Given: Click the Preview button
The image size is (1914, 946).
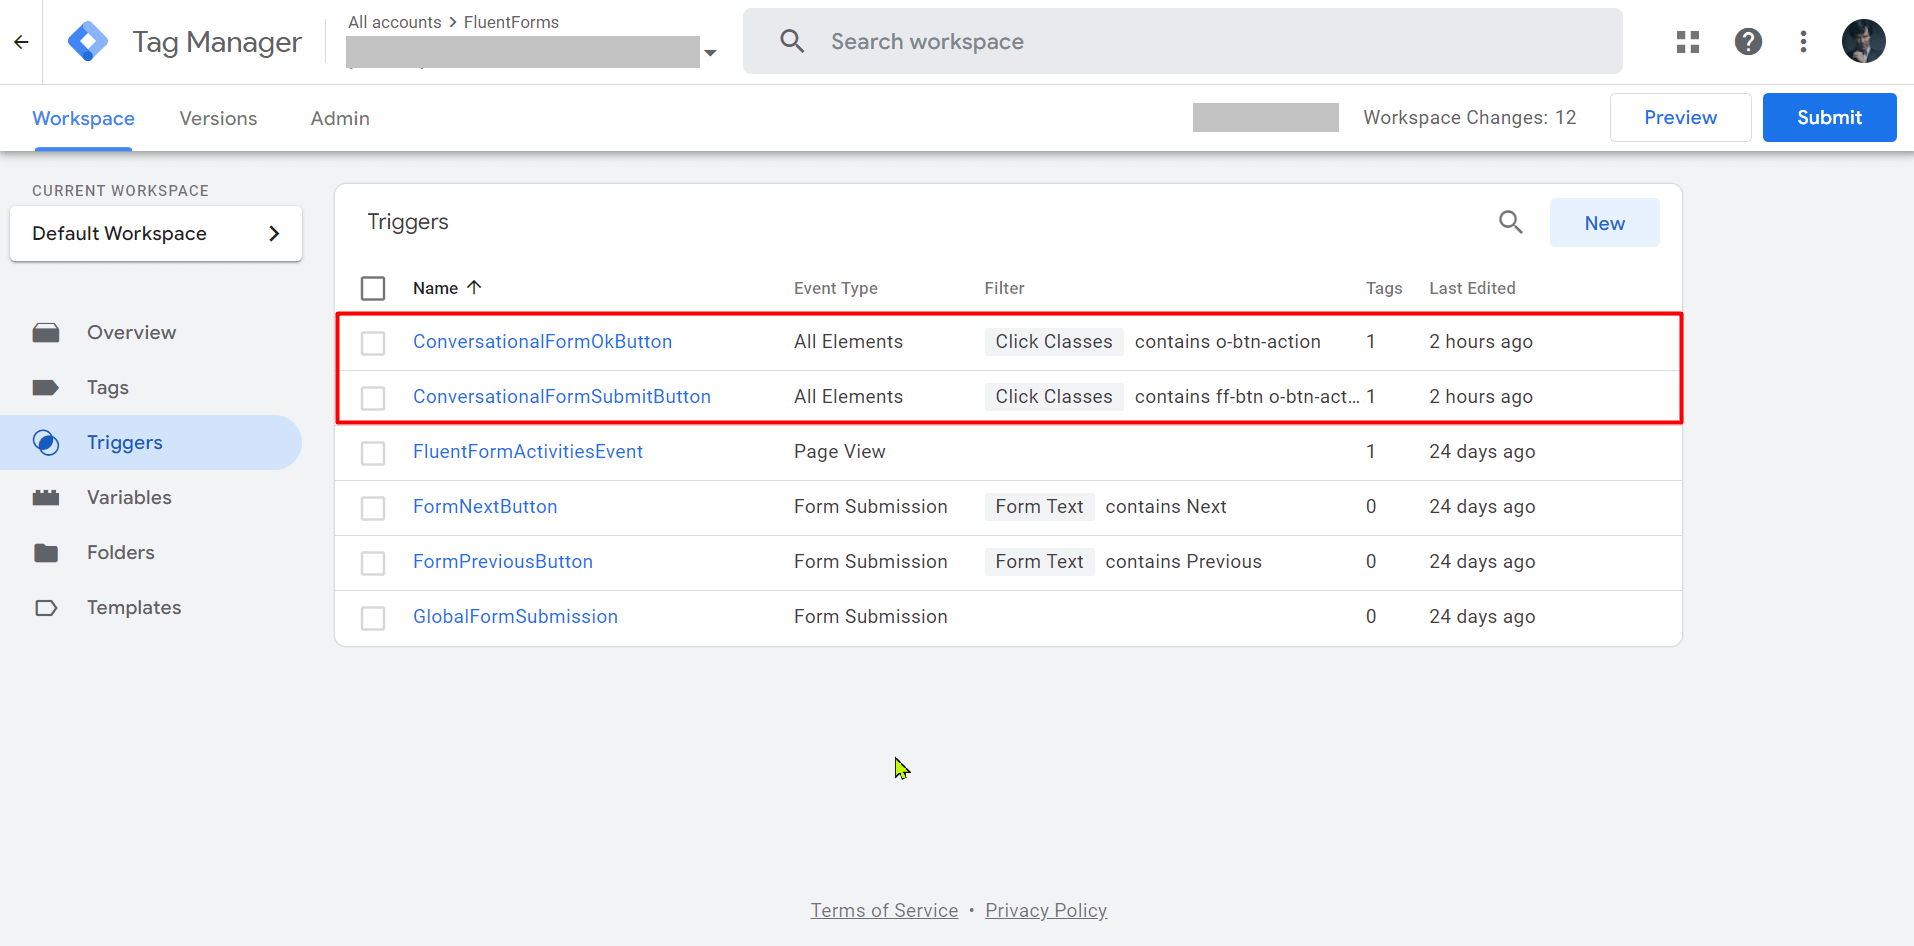Looking at the screenshot, I should (x=1680, y=117).
